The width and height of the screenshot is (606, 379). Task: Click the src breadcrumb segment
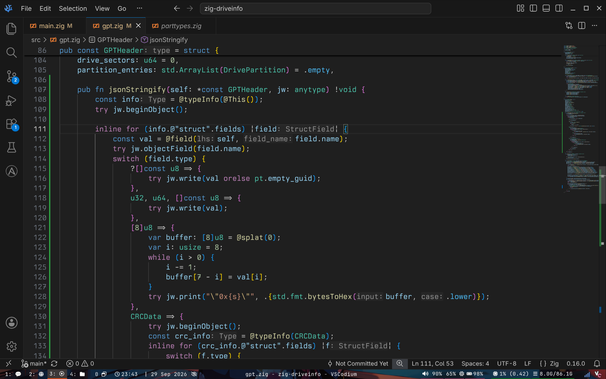[x=36, y=40]
